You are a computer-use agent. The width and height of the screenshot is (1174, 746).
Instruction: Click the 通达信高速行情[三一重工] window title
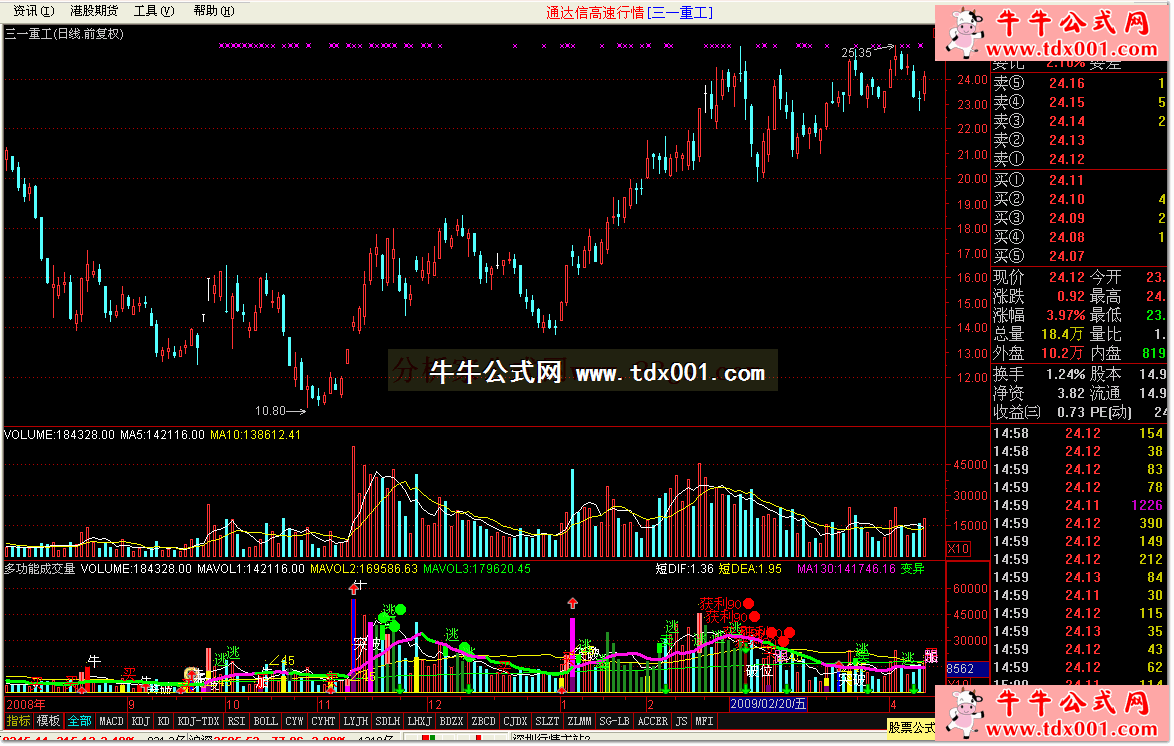[x=629, y=13]
